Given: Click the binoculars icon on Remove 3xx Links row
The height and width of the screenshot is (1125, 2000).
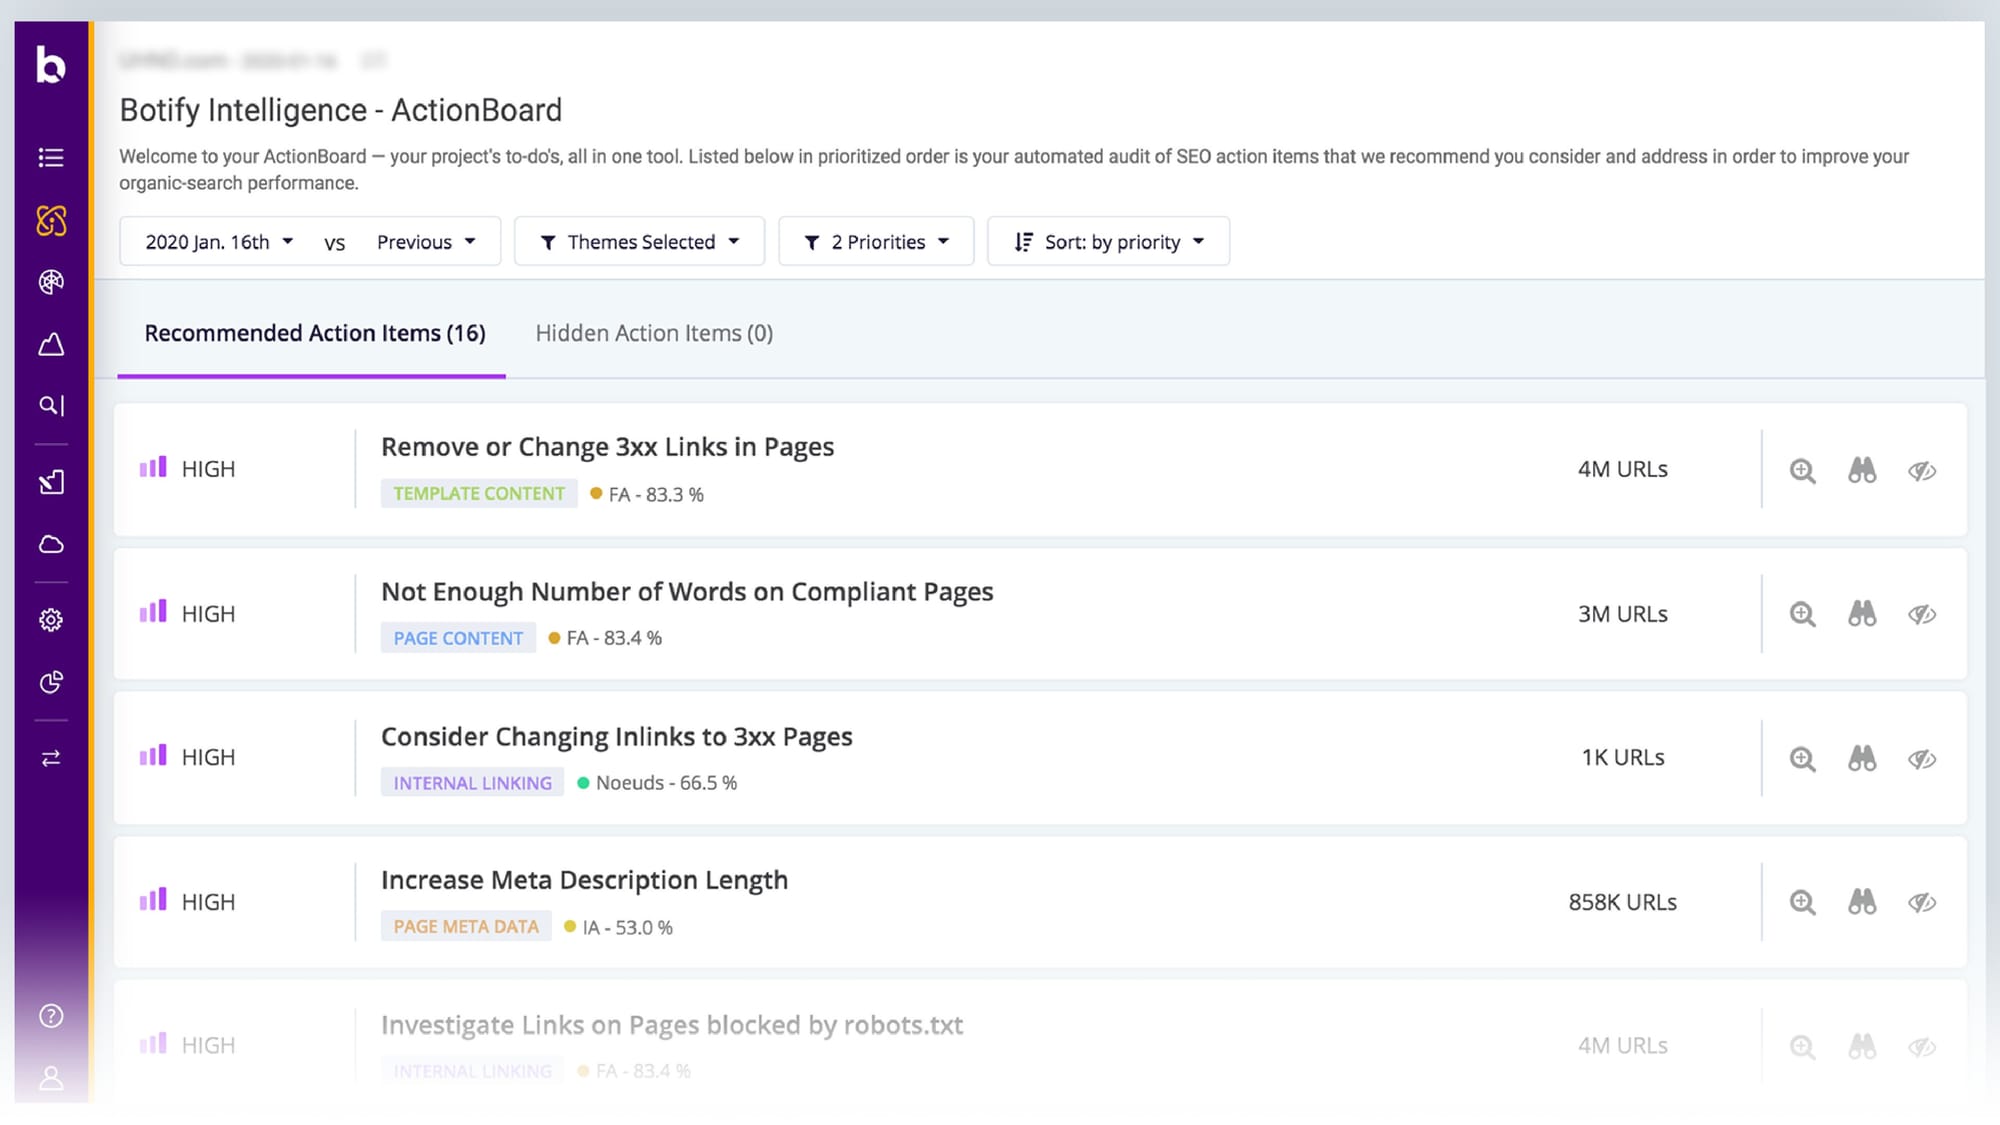Looking at the screenshot, I should pyautogui.click(x=1863, y=468).
